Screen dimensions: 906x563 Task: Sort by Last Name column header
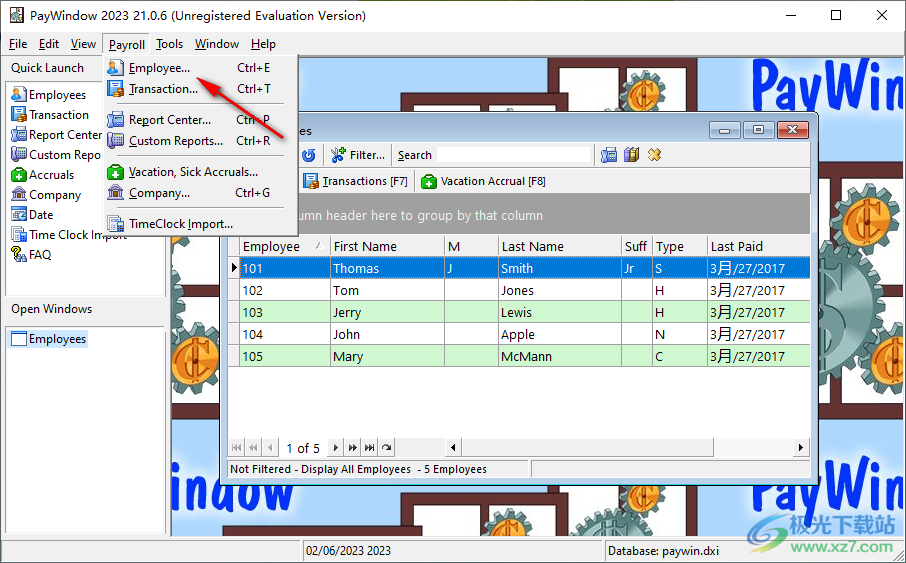[x=559, y=246]
